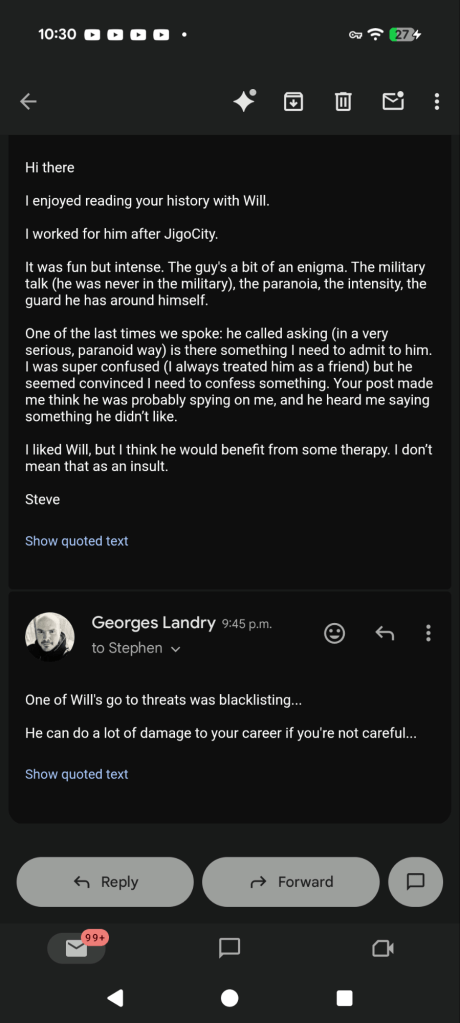This screenshot has height=1023, width=460.
Task: Reply using the arrow next to Georges Landry's message
Action: coord(384,633)
